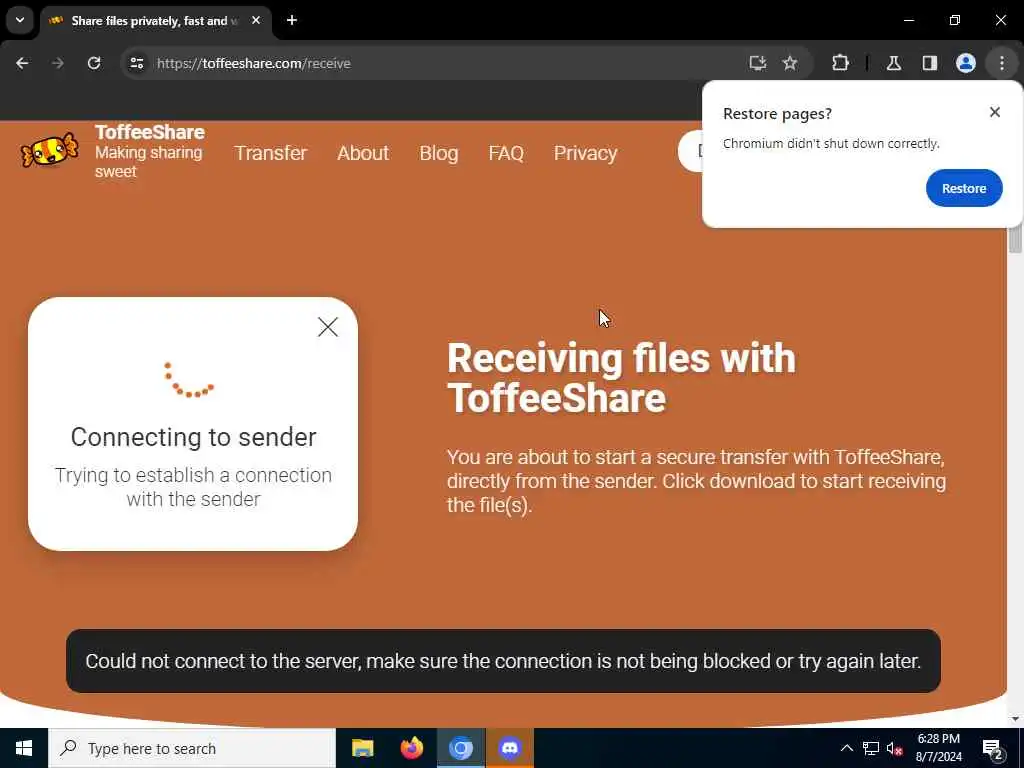Open the FAQ navigation link
This screenshot has height=768, width=1024.
506,153
